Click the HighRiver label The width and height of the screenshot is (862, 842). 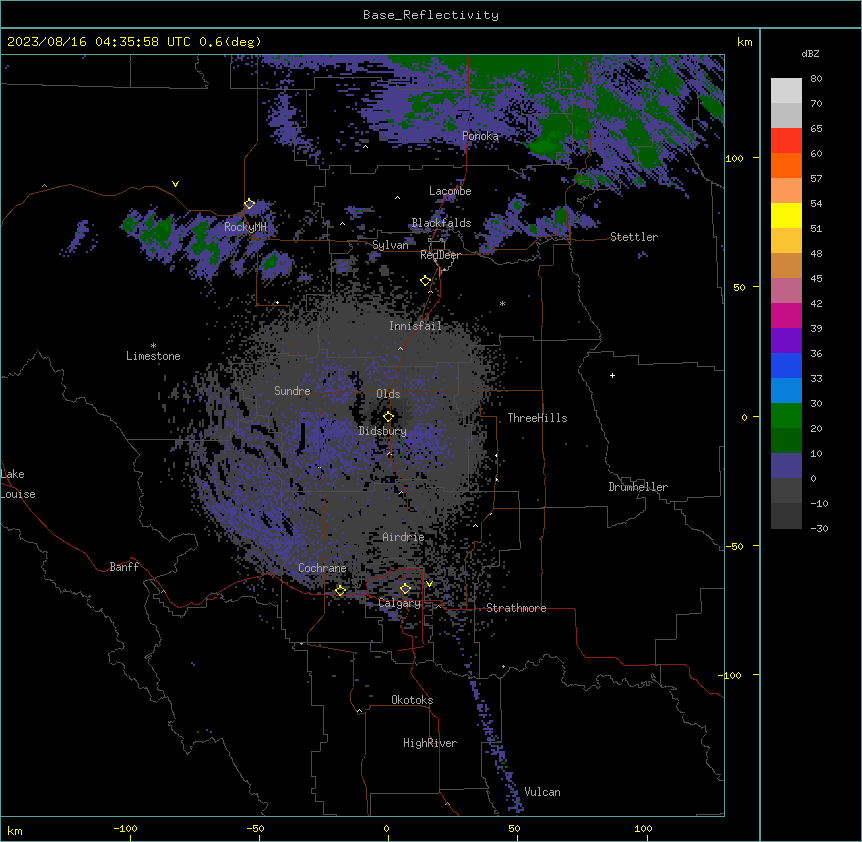pos(430,743)
